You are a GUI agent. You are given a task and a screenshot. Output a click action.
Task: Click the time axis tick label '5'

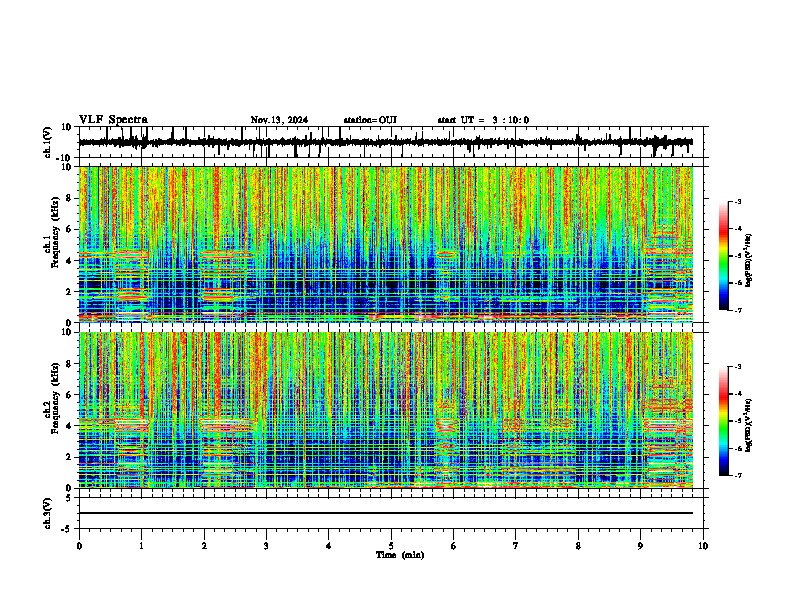[x=391, y=546]
